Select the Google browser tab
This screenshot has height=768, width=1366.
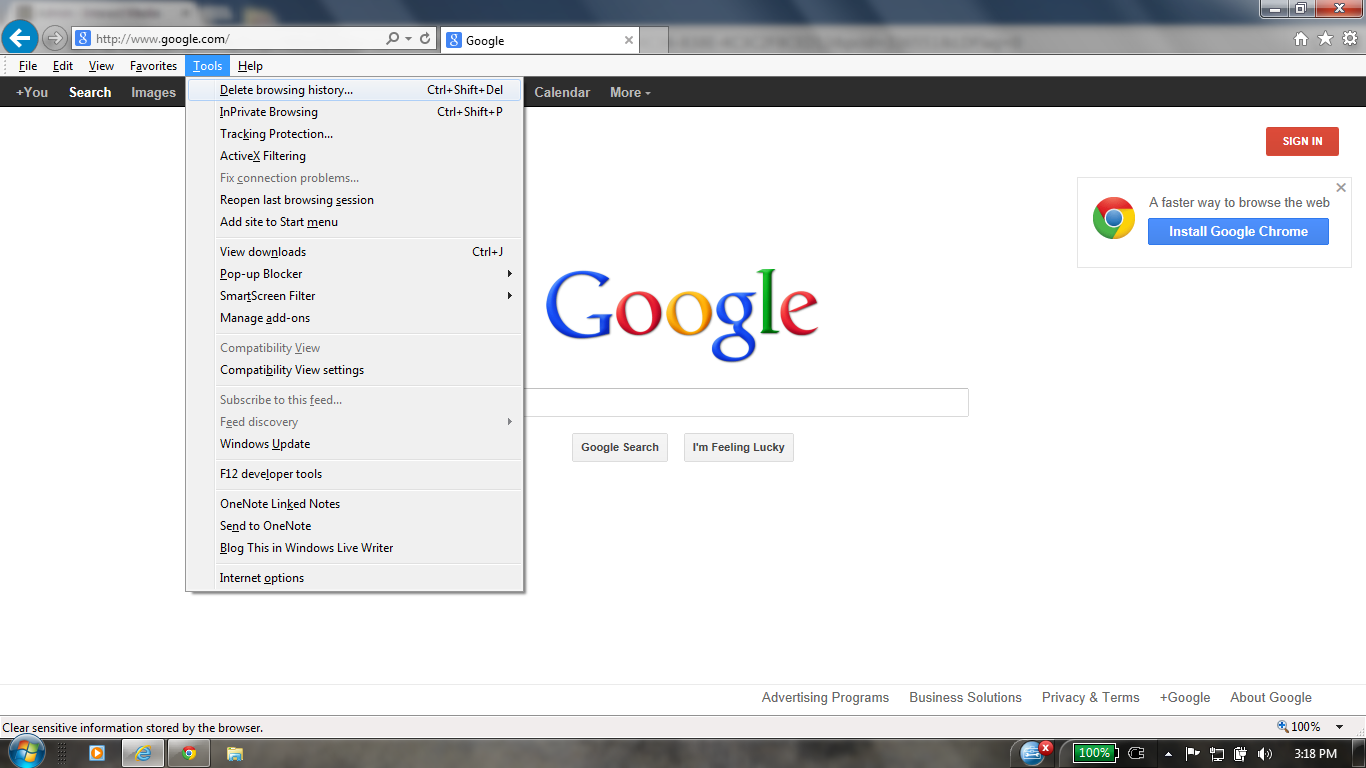539,40
